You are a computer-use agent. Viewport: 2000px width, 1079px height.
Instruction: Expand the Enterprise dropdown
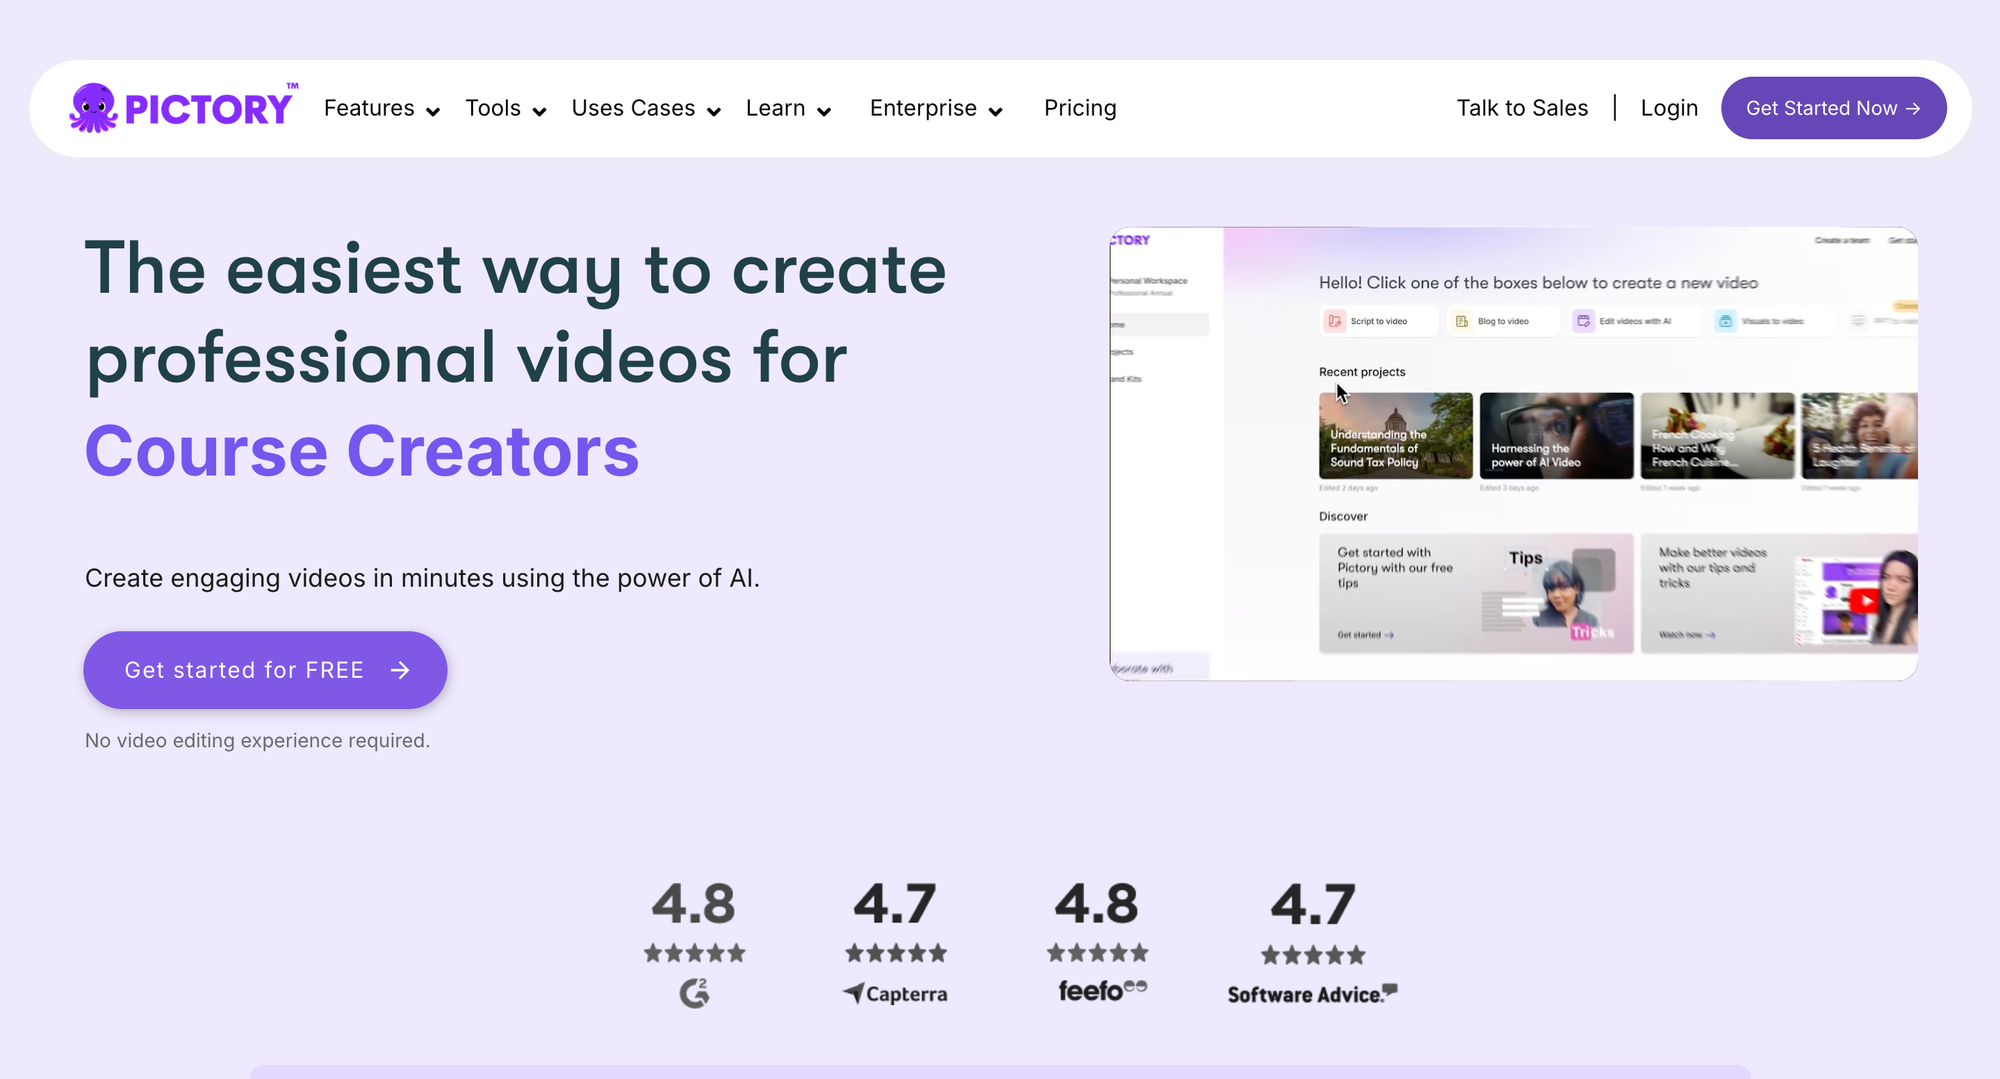point(936,108)
